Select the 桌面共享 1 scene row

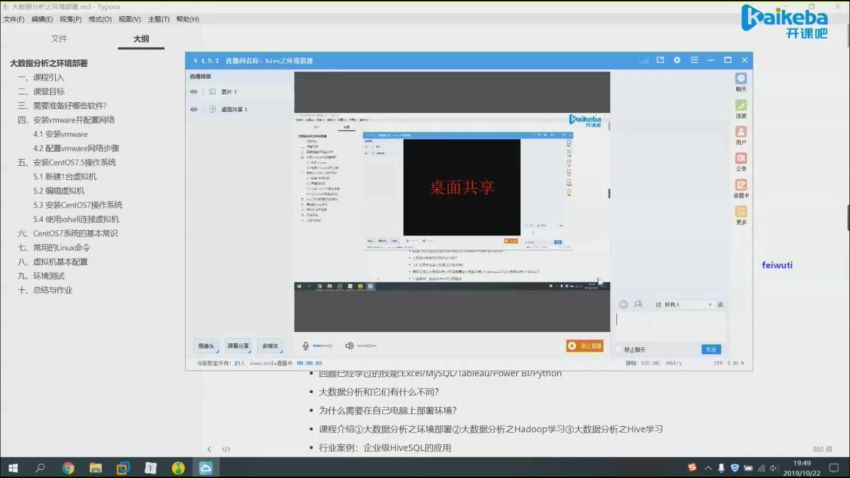coord(239,109)
